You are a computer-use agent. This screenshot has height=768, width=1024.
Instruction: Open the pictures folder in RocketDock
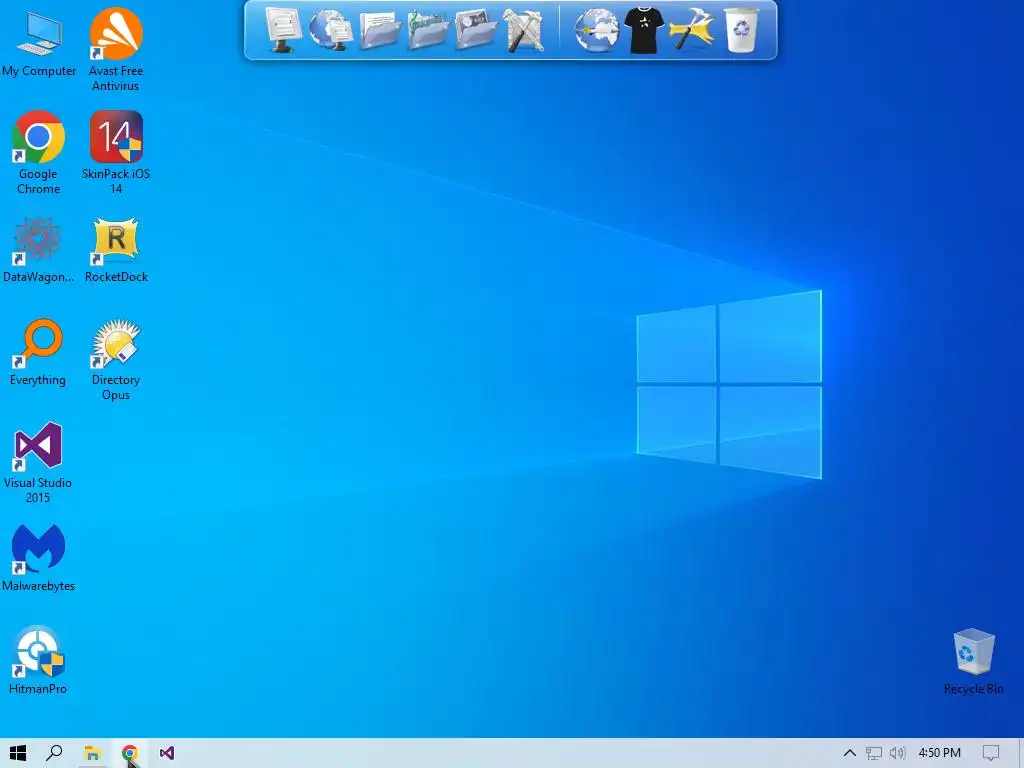pos(475,31)
